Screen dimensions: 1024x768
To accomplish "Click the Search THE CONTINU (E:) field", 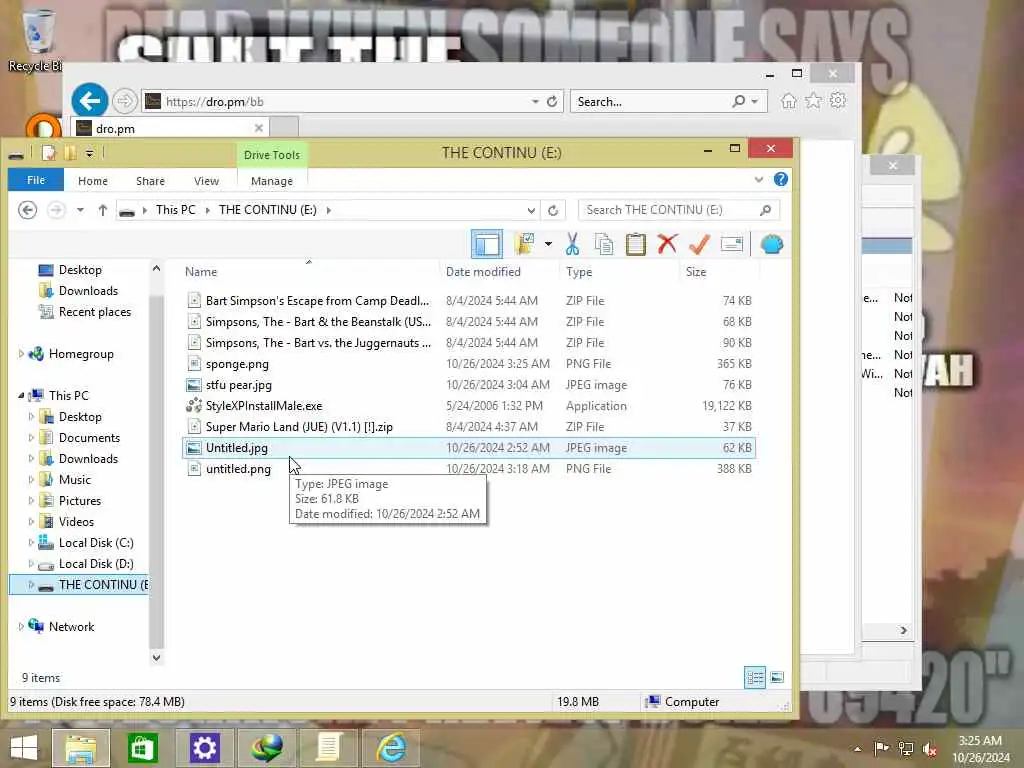I will pos(679,210).
